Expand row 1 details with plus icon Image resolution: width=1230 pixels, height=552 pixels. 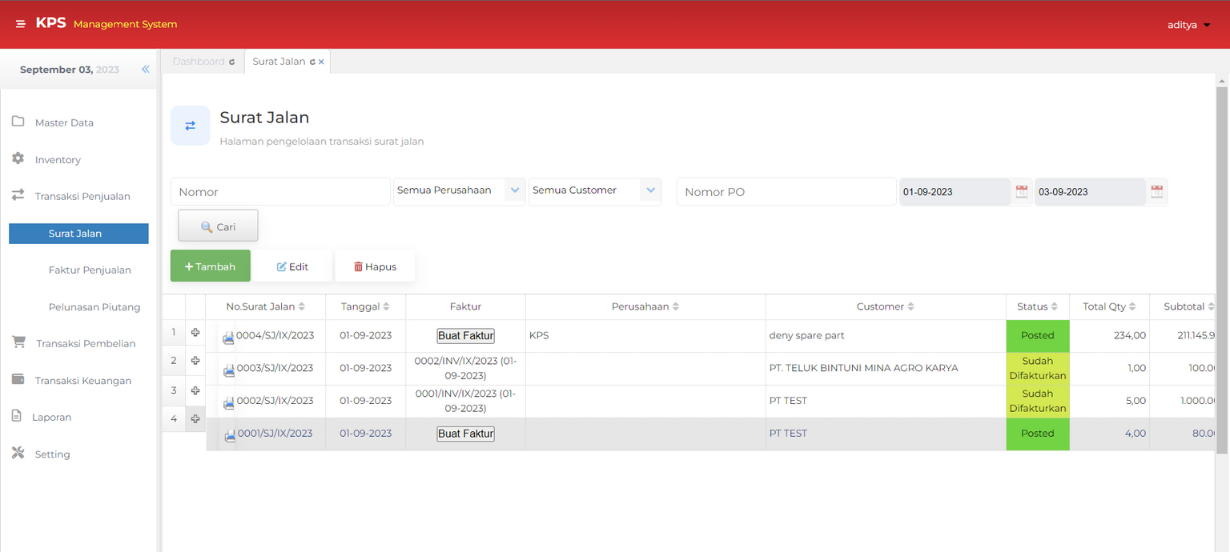[195, 333]
